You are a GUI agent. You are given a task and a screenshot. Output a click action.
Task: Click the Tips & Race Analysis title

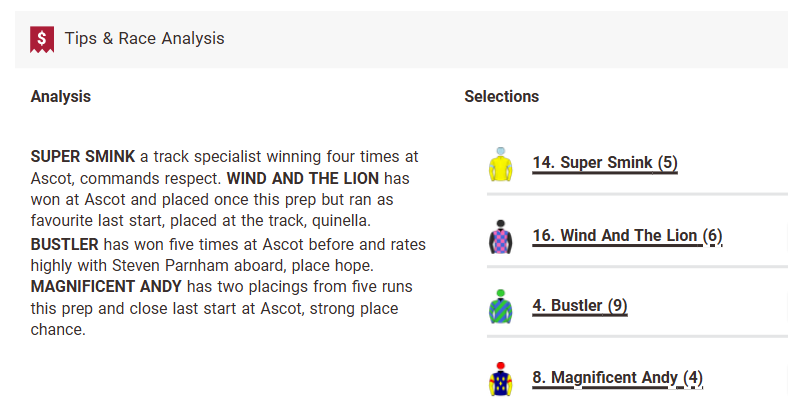[144, 39]
